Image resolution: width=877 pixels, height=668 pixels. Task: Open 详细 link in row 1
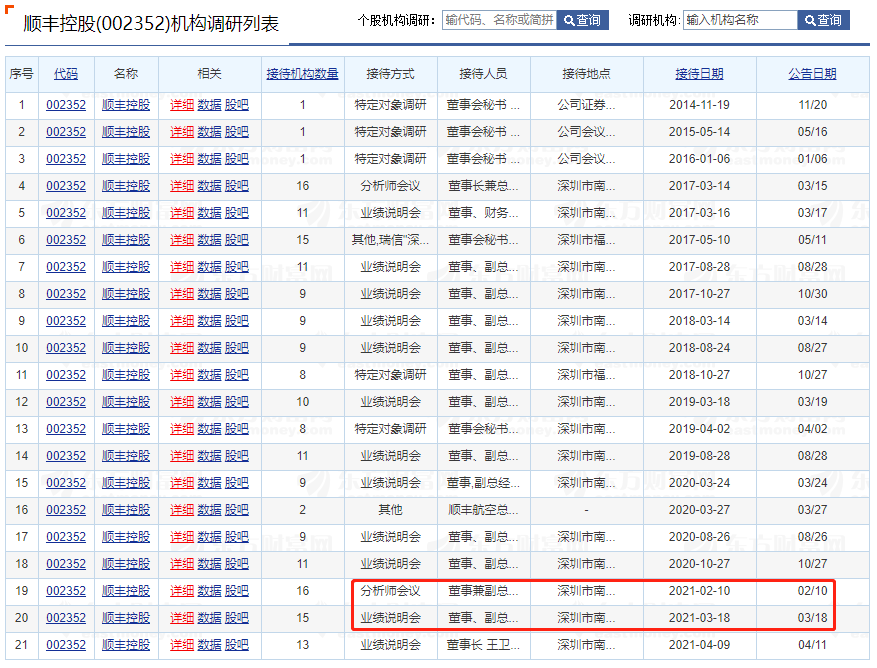coord(182,105)
